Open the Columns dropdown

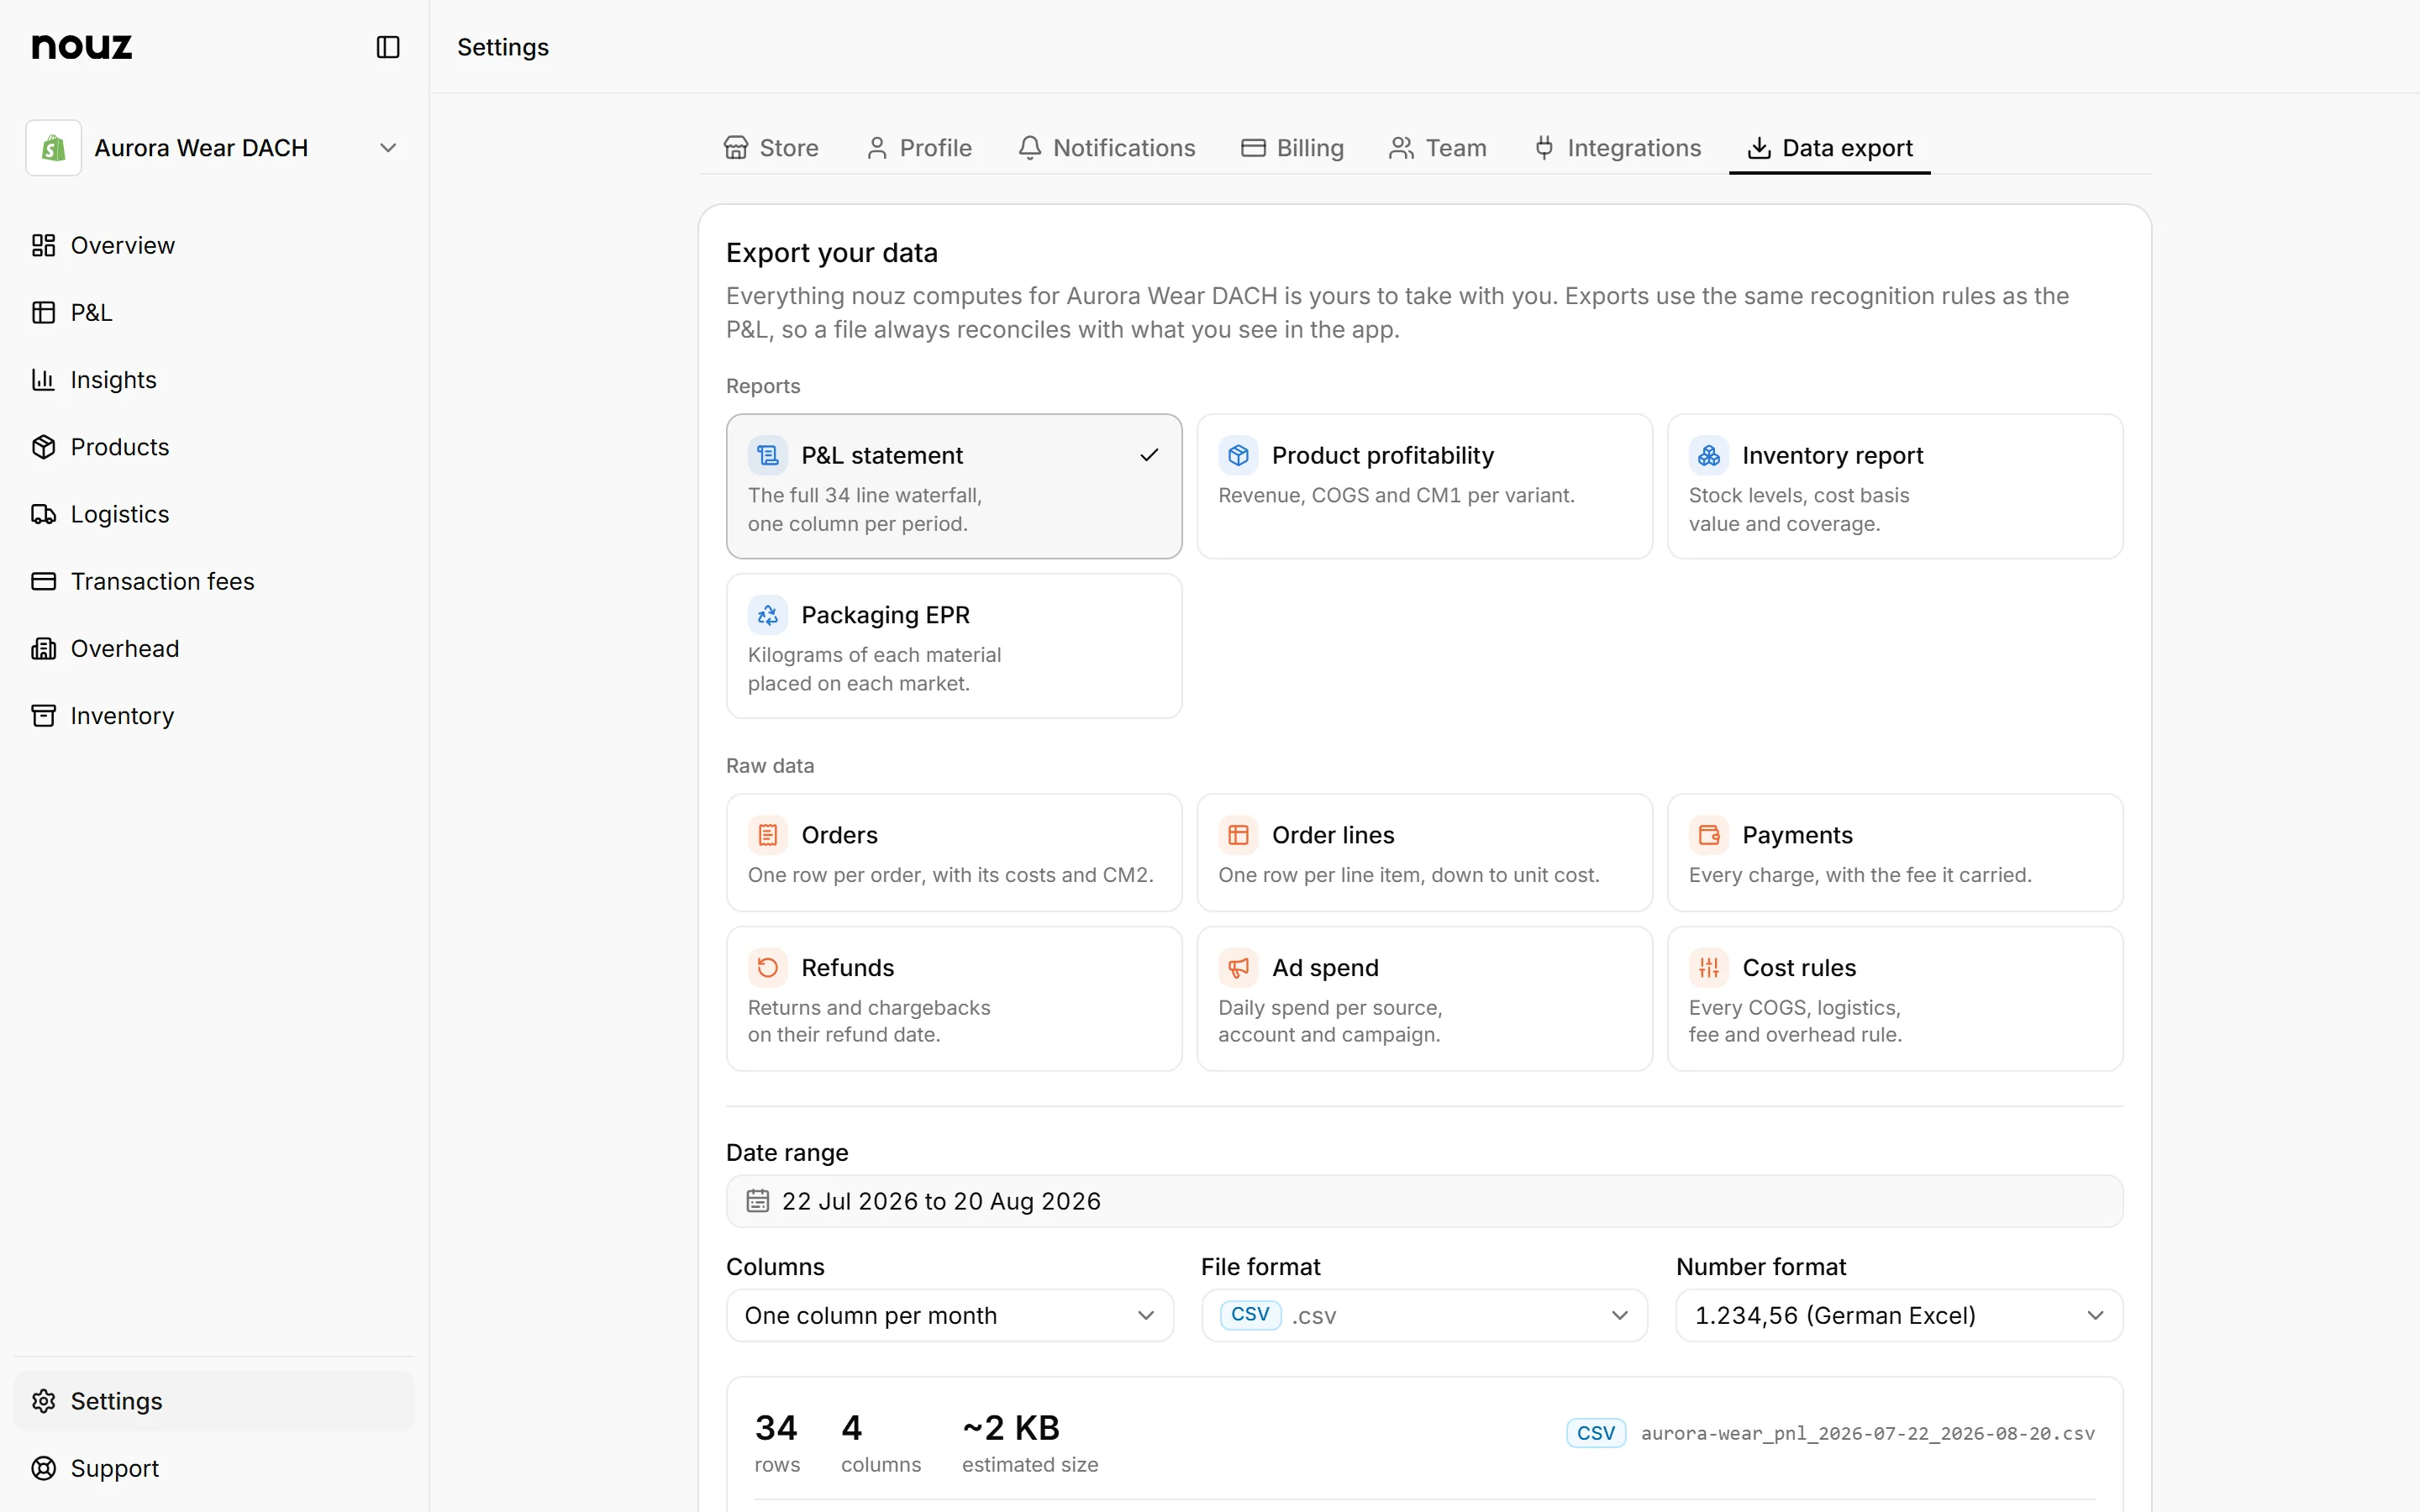(x=950, y=1316)
